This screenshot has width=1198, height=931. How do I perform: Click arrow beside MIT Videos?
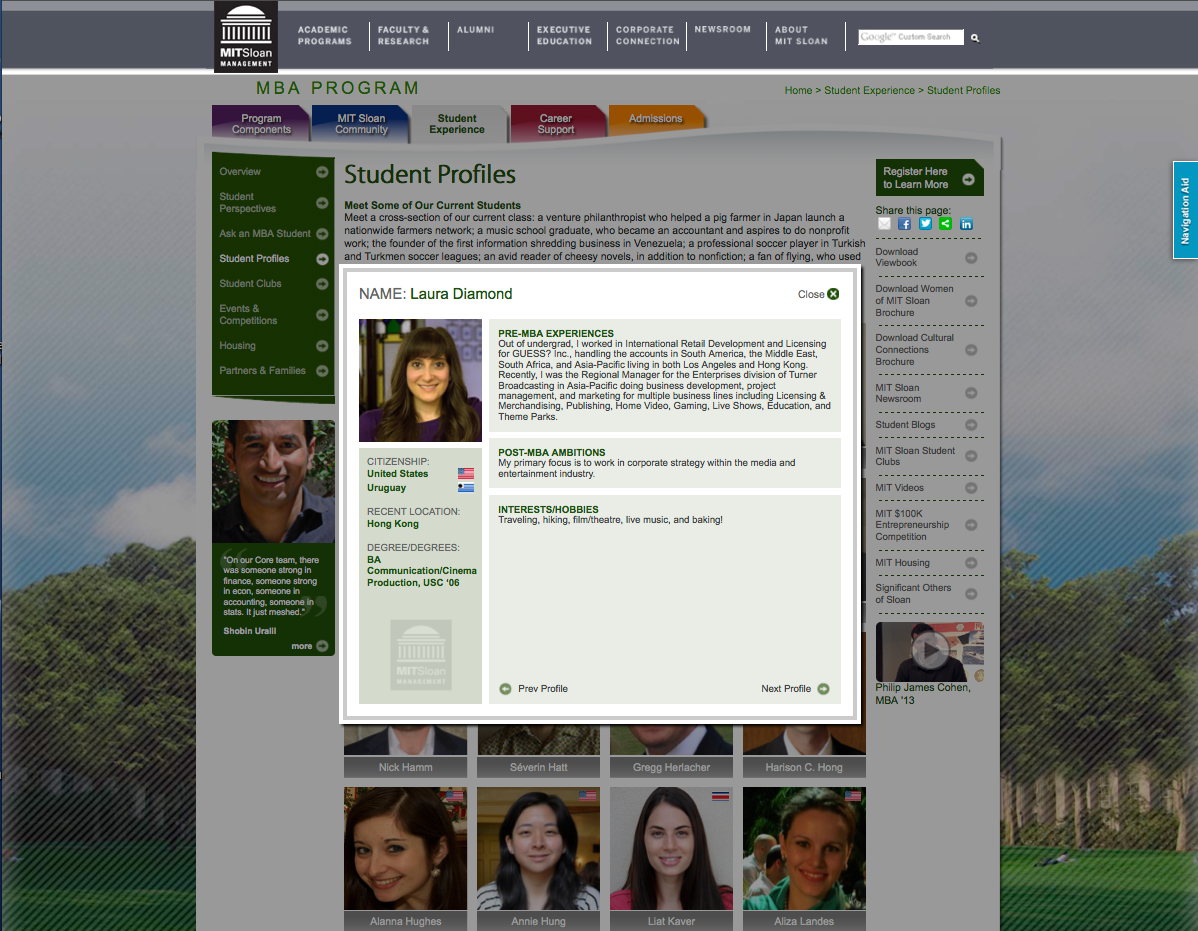pos(971,487)
